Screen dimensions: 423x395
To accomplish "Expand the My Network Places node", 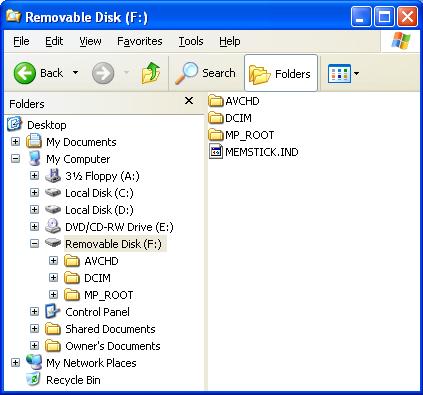I will (x=15, y=362).
